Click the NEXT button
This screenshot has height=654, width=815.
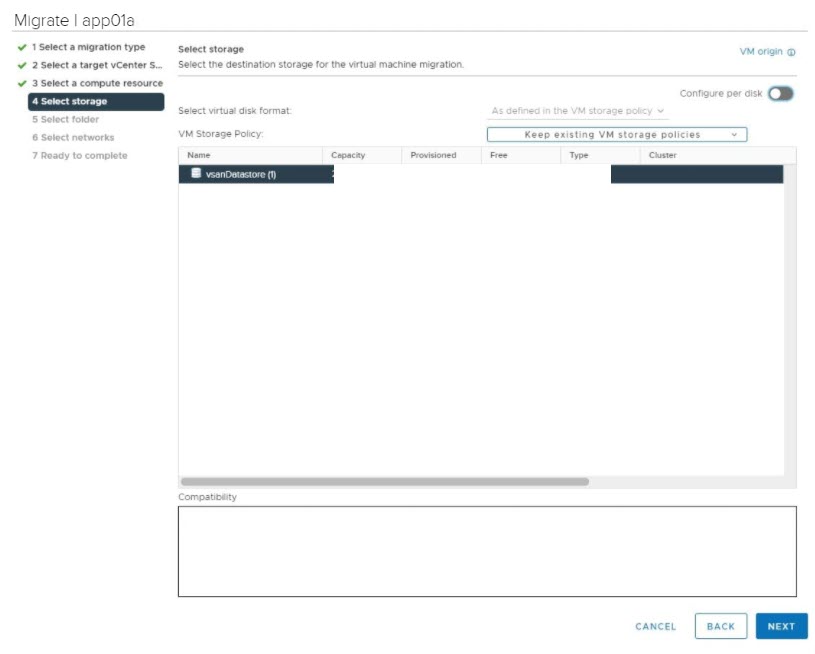click(x=781, y=626)
